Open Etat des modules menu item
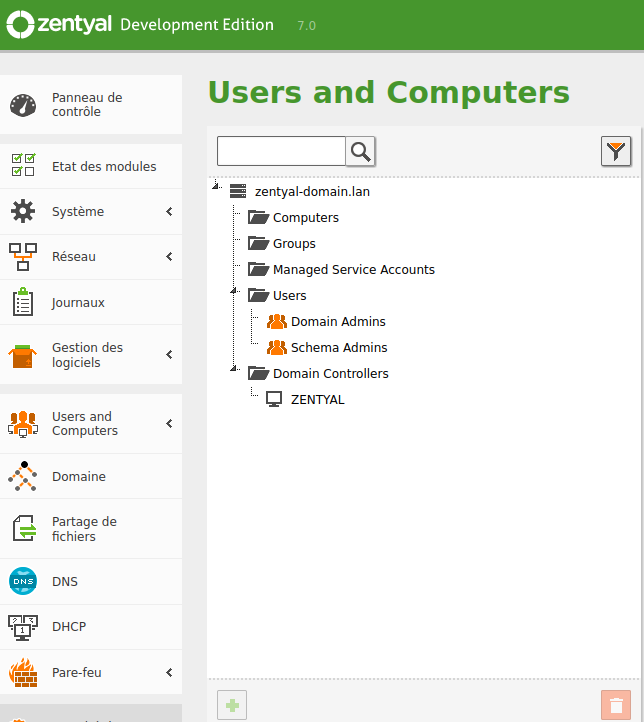Screen dimensions: 644x722 click(91, 166)
